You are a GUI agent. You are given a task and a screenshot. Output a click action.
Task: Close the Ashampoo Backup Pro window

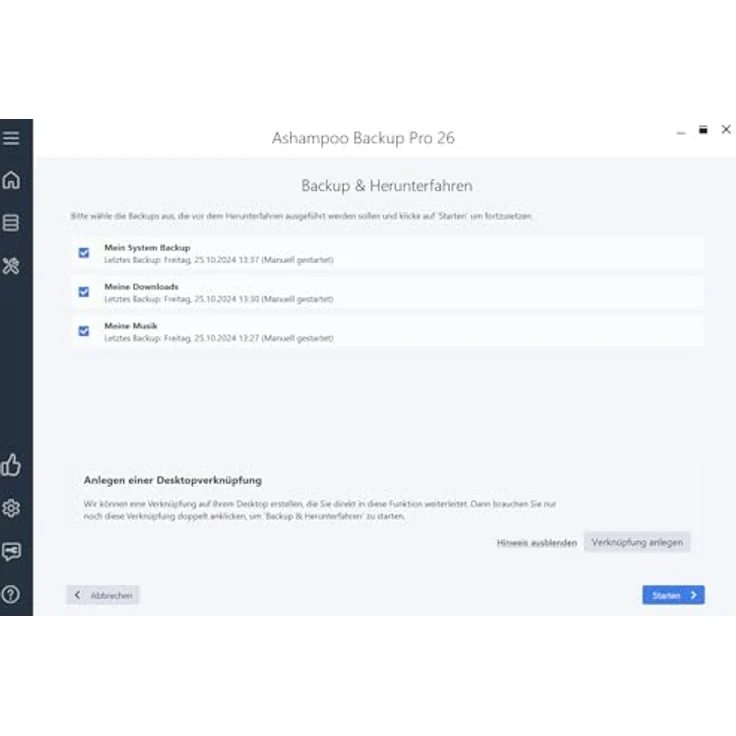tap(726, 129)
